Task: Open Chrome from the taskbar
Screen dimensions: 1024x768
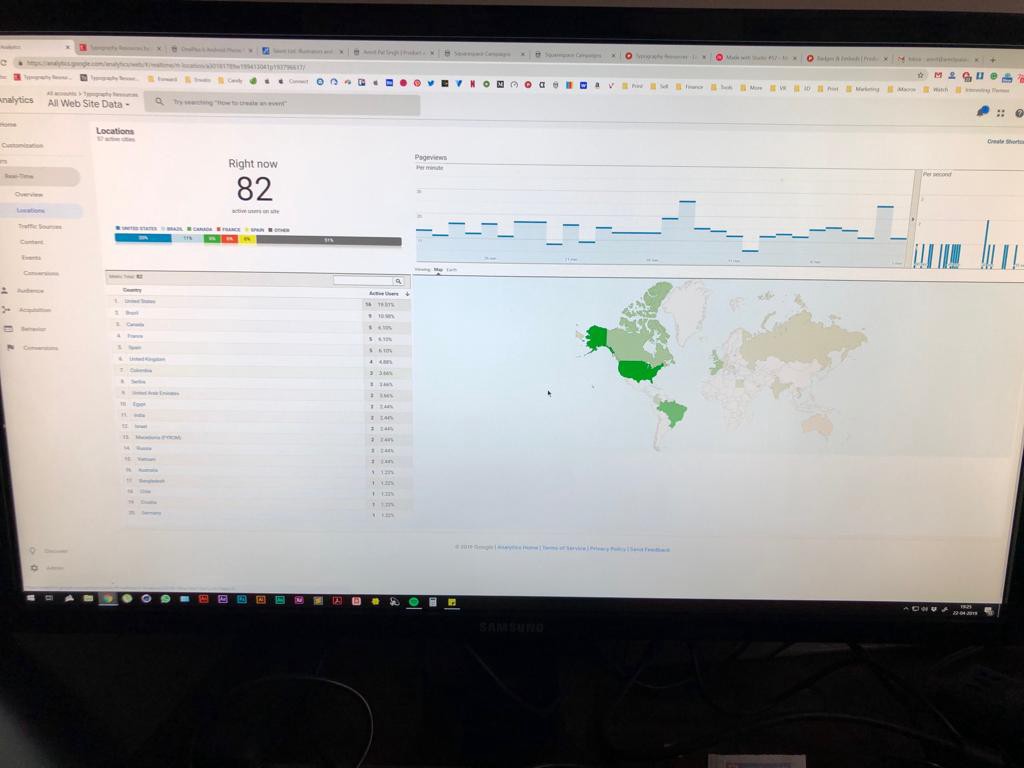Action: click(108, 598)
